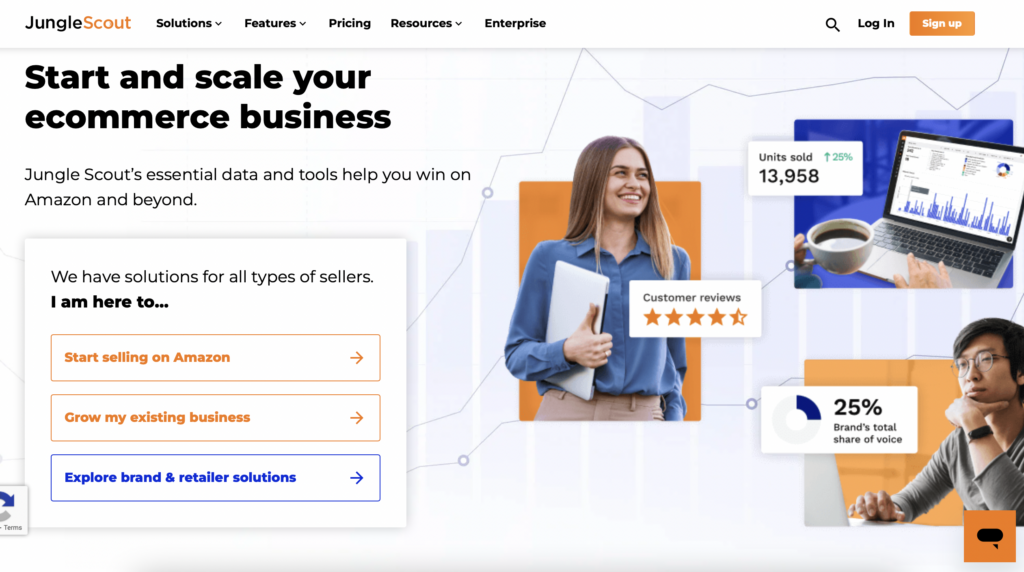Expand the Features dropdown menu
The height and width of the screenshot is (572, 1024).
275,24
